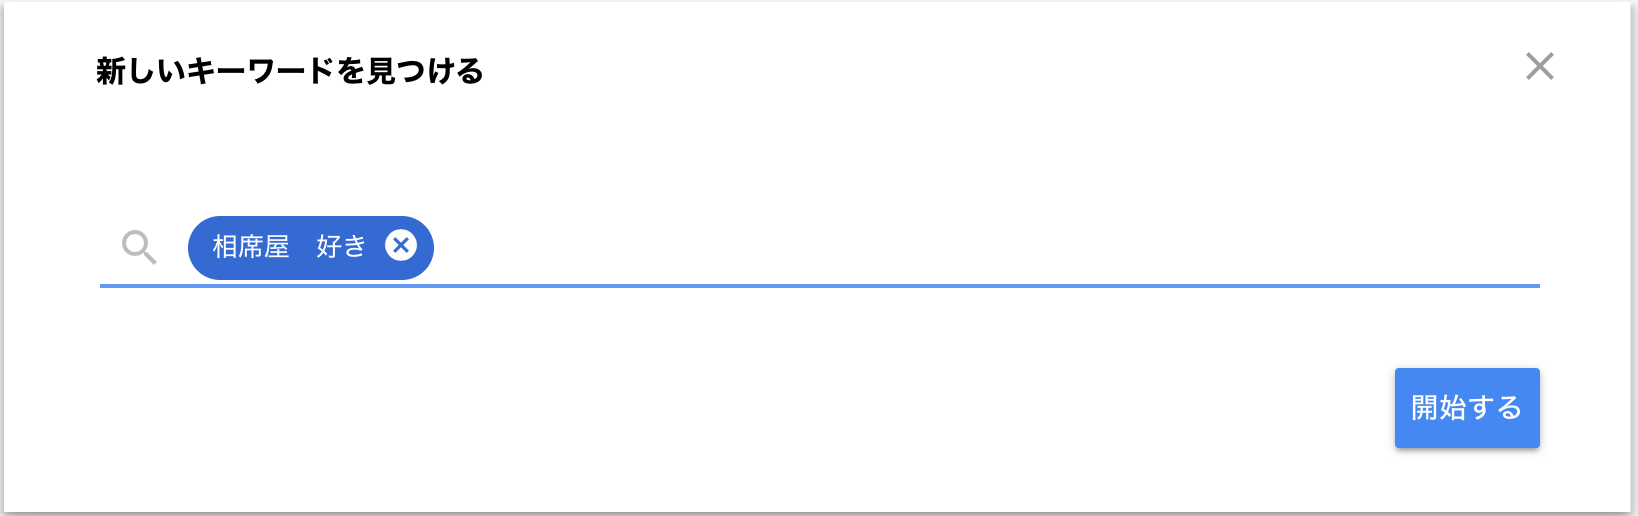This screenshot has height=516, width=1638.
Task: Click the text 相席屋 inside the chip
Action: [x=251, y=246]
